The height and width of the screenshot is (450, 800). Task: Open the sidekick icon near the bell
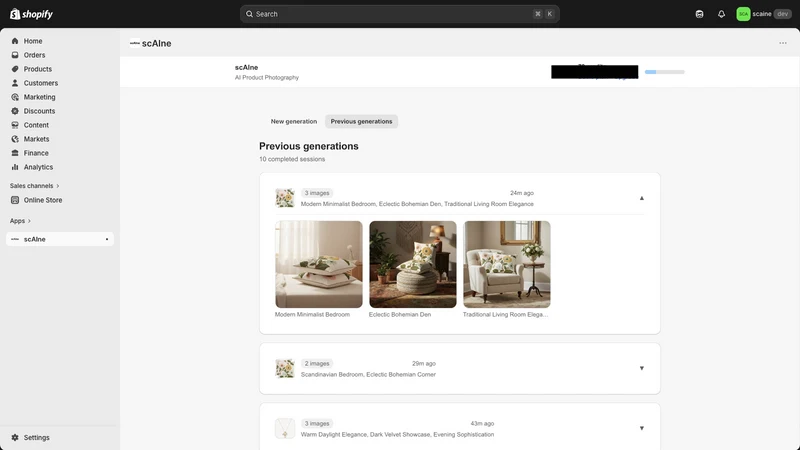[699, 14]
